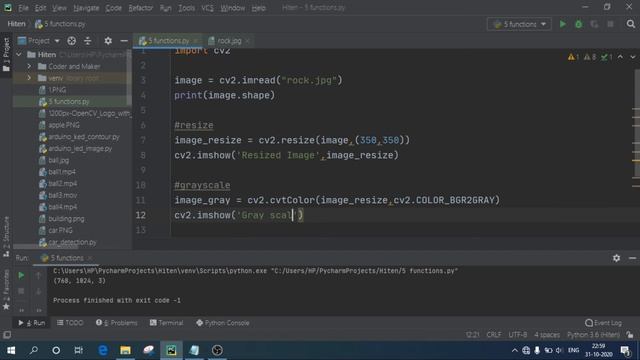Image resolution: width=640 pixels, height=360 pixels.
Task: Move up the stack trace in the Run panel
Action: [38, 276]
